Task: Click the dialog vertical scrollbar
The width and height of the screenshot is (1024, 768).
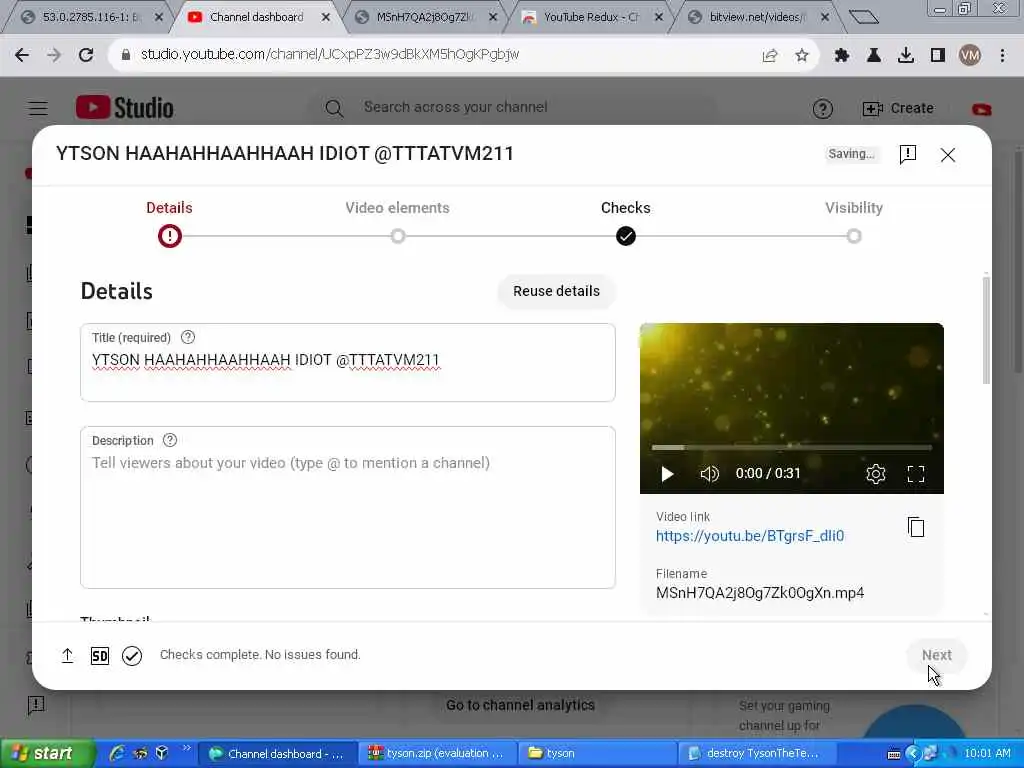Action: [986, 330]
